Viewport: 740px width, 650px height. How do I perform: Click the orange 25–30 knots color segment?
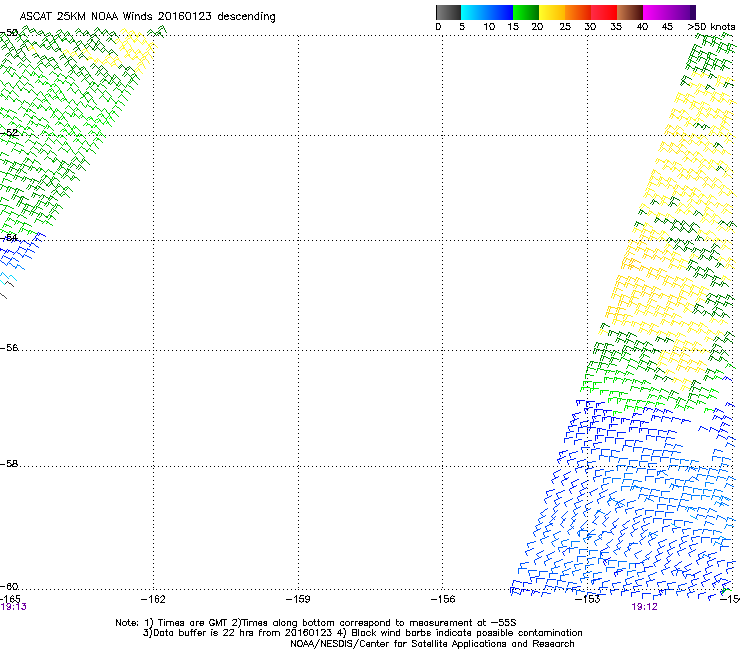(x=578, y=12)
